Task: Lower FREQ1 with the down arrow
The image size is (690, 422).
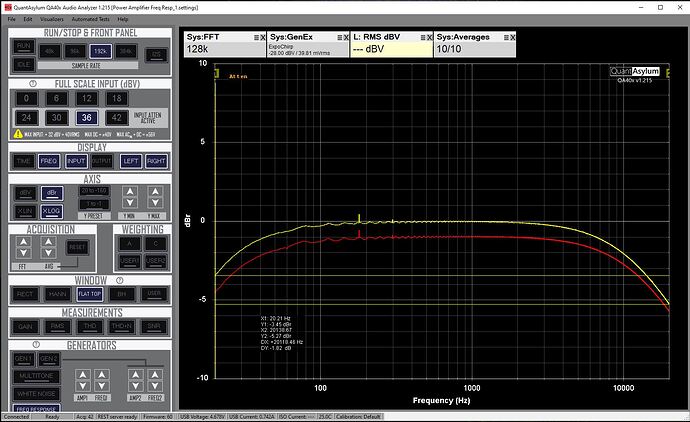Action: (x=102, y=386)
